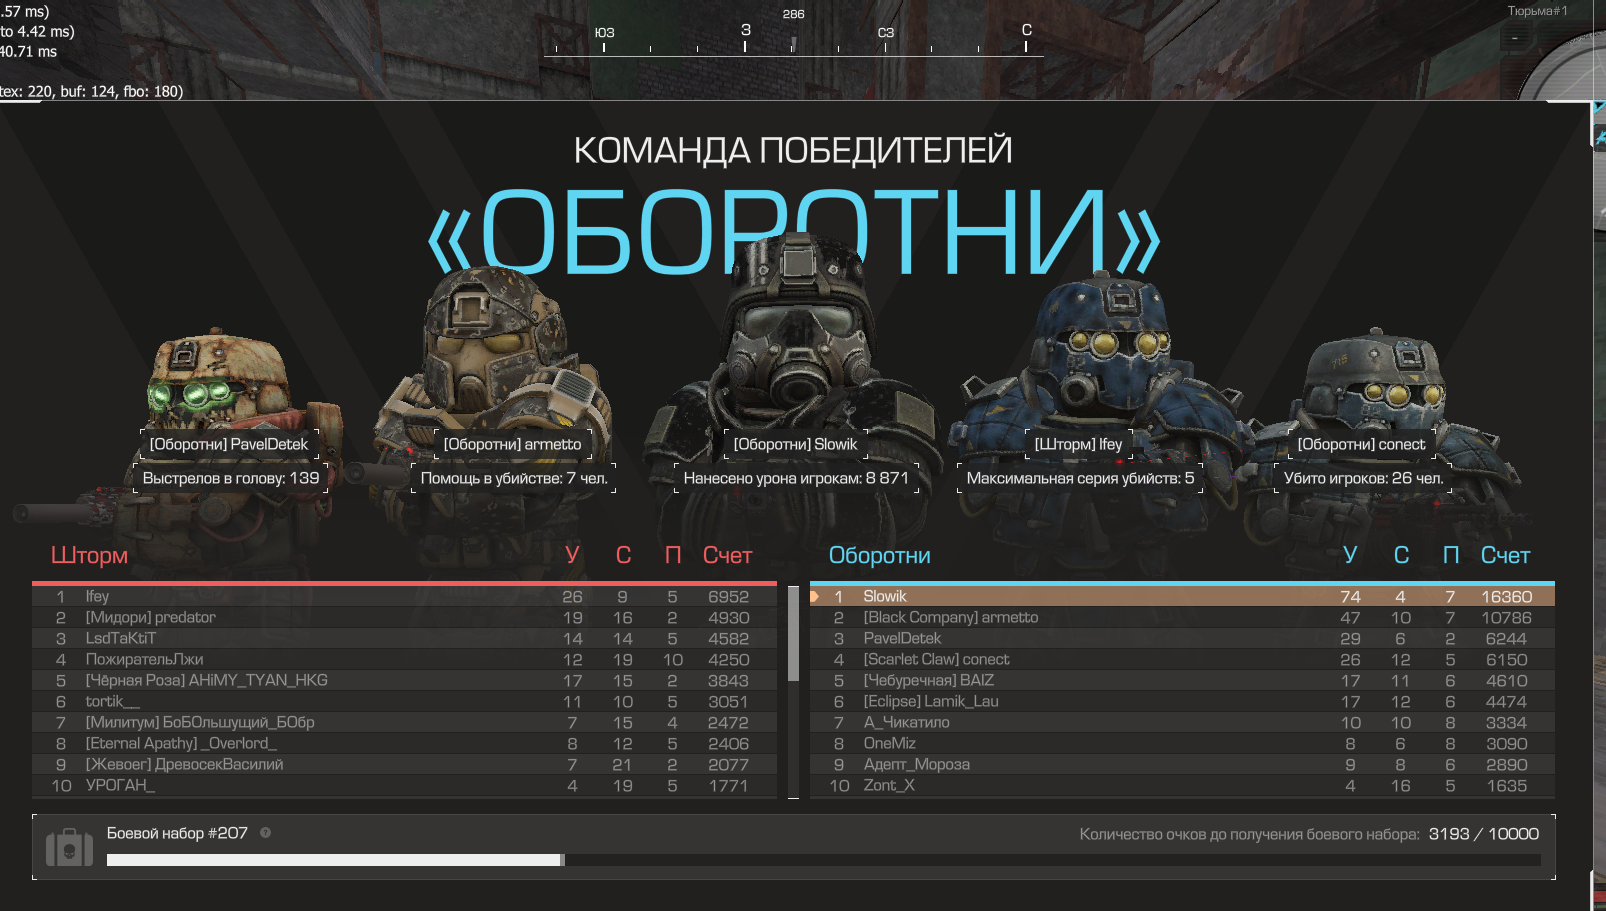Click the [Оборотни] Slowik name label
1606x911 pixels.
coord(795,444)
